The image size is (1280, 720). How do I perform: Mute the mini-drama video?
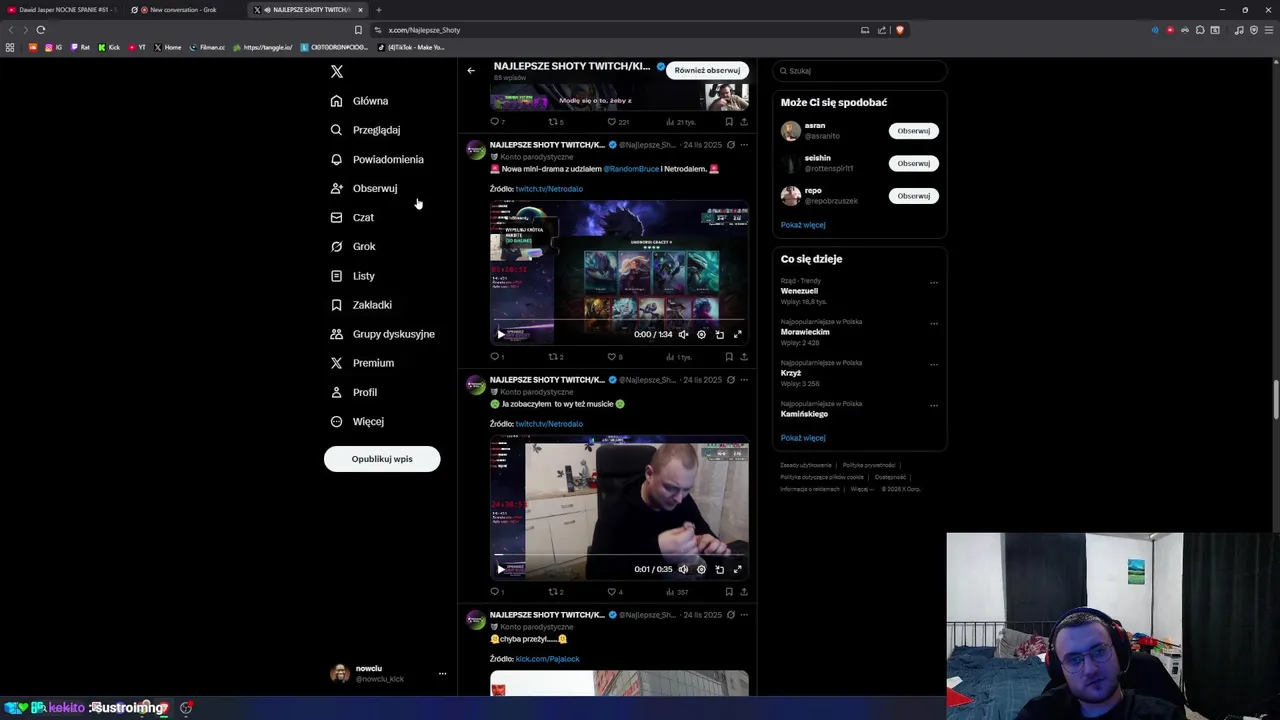(683, 335)
